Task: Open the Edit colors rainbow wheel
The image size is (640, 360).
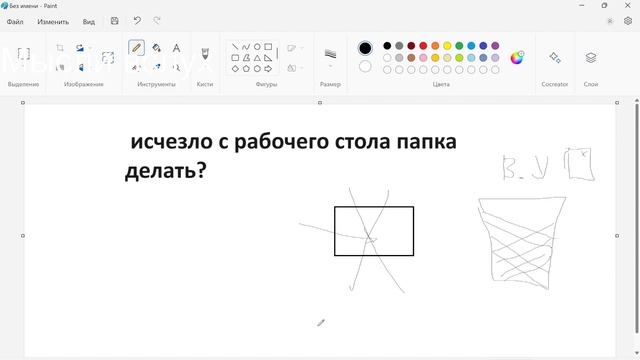Action: [517, 58]
